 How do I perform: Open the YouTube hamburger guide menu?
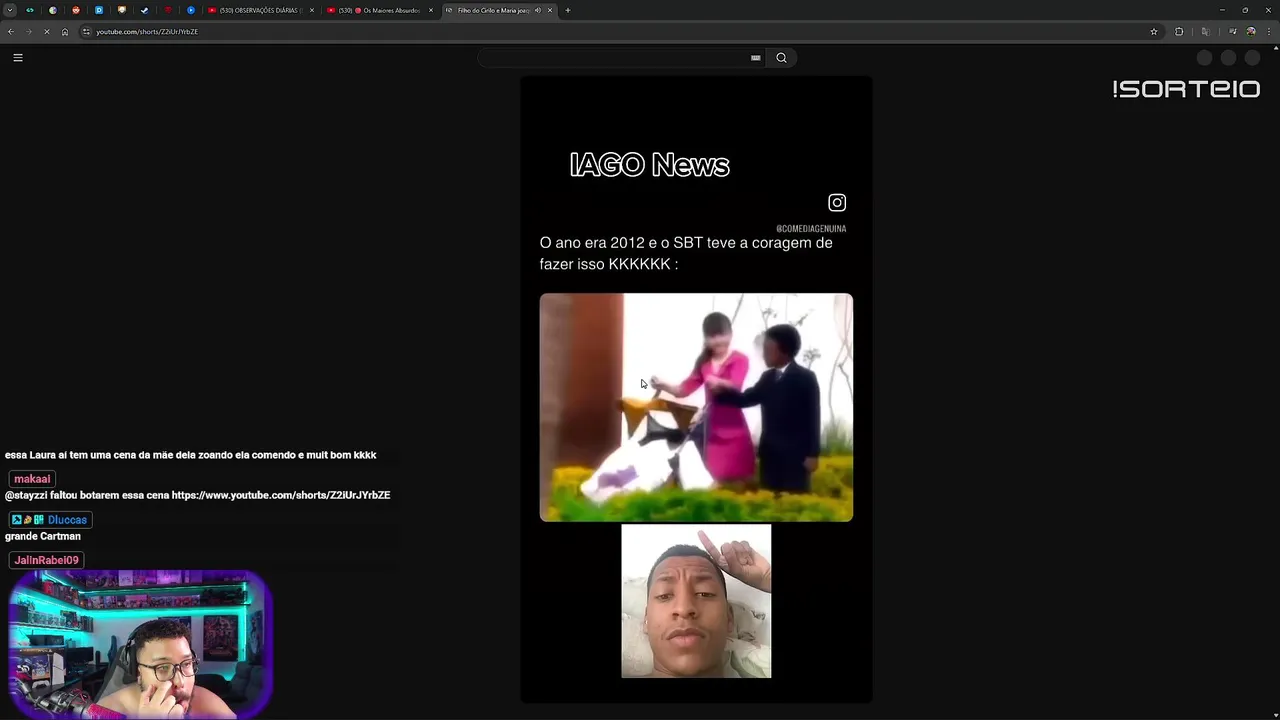[x=18, y=58]
